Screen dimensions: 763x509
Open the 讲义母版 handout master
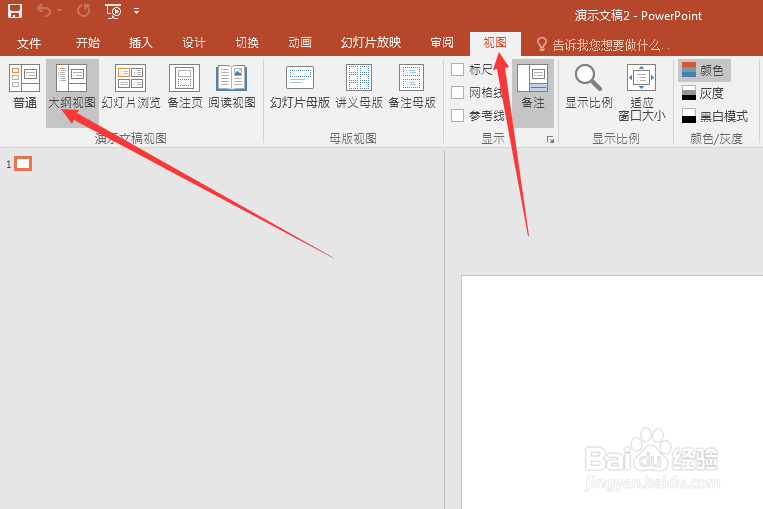coord(359,86)
